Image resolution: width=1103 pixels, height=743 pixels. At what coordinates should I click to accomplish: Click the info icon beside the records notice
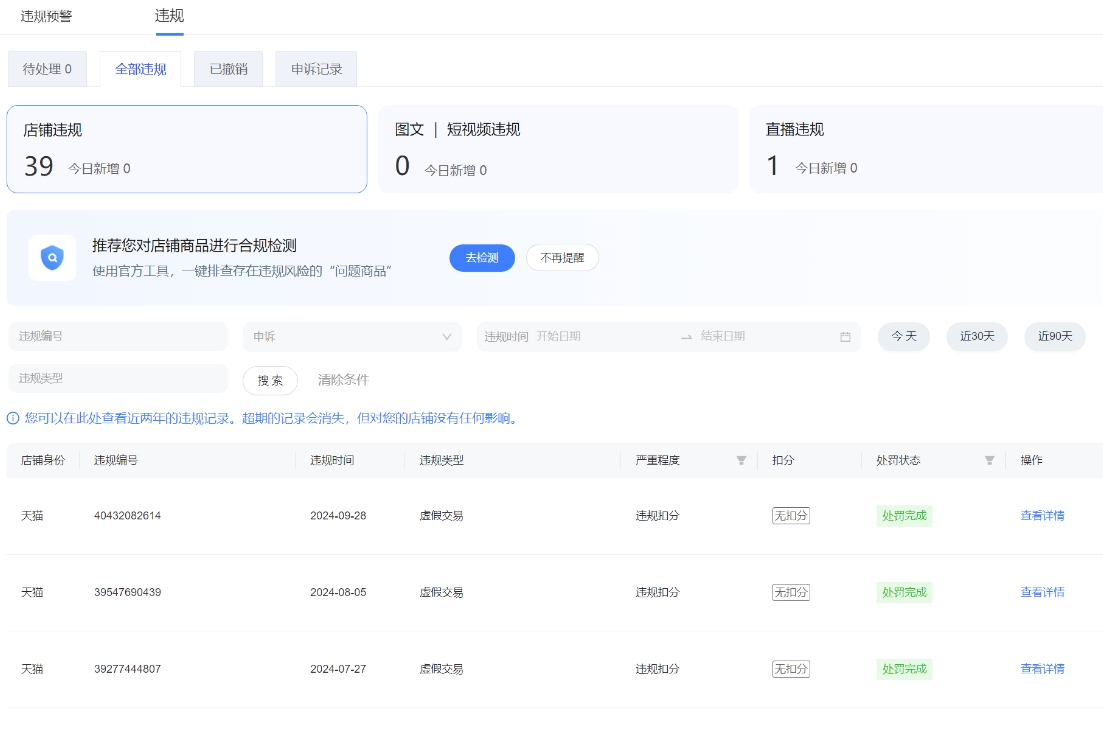(x=13, y=418)
